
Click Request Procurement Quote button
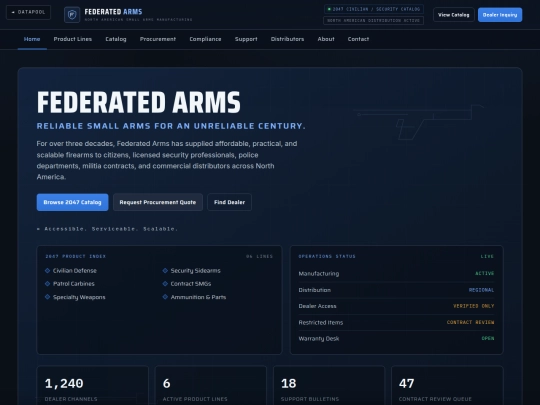click(x=158, y=202)
